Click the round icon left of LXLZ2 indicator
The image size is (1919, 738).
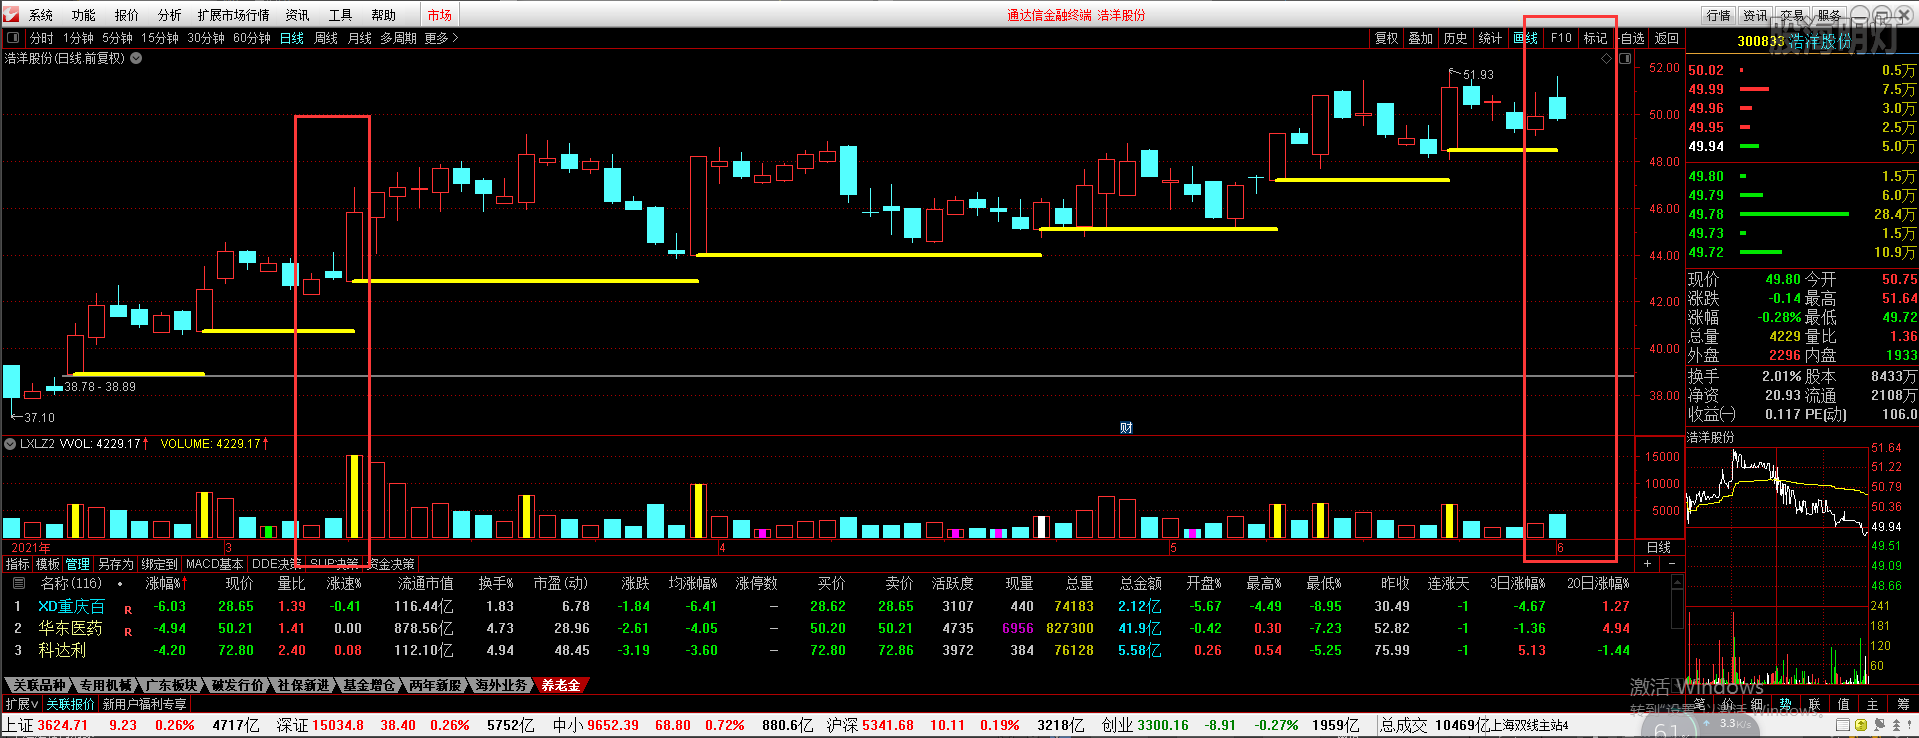point(11,443)
